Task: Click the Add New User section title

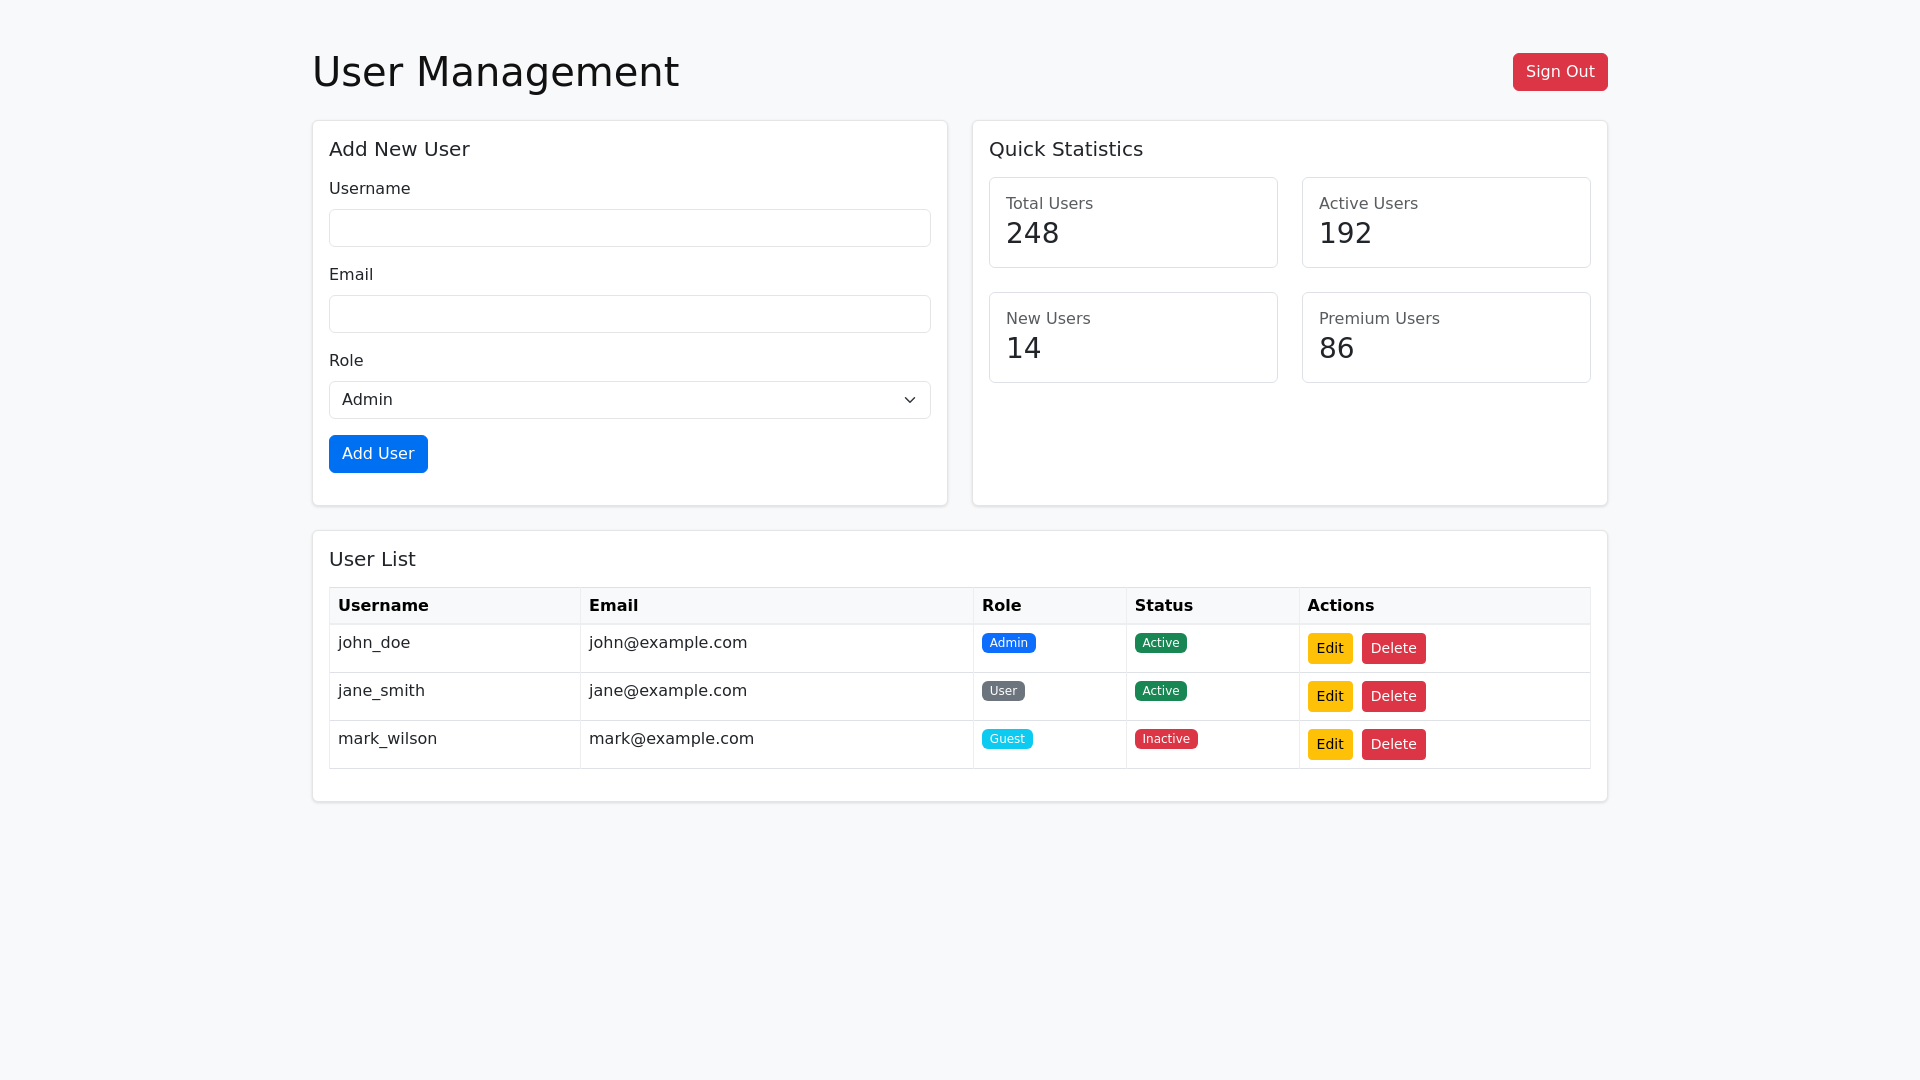Action: pyautogui.click(x=399, y=149)
